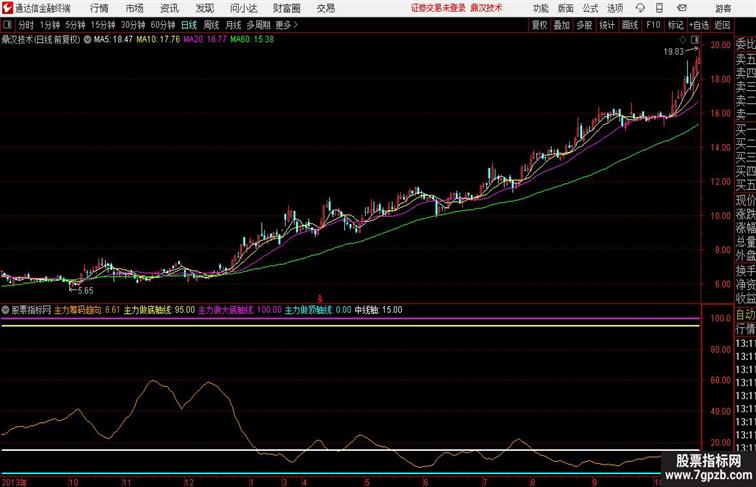Image resolution: width=756 pixels, height=487 pixels.
Task: Click the 画线 drawing button
Action: pyautogui.click(x=630, y=25)
